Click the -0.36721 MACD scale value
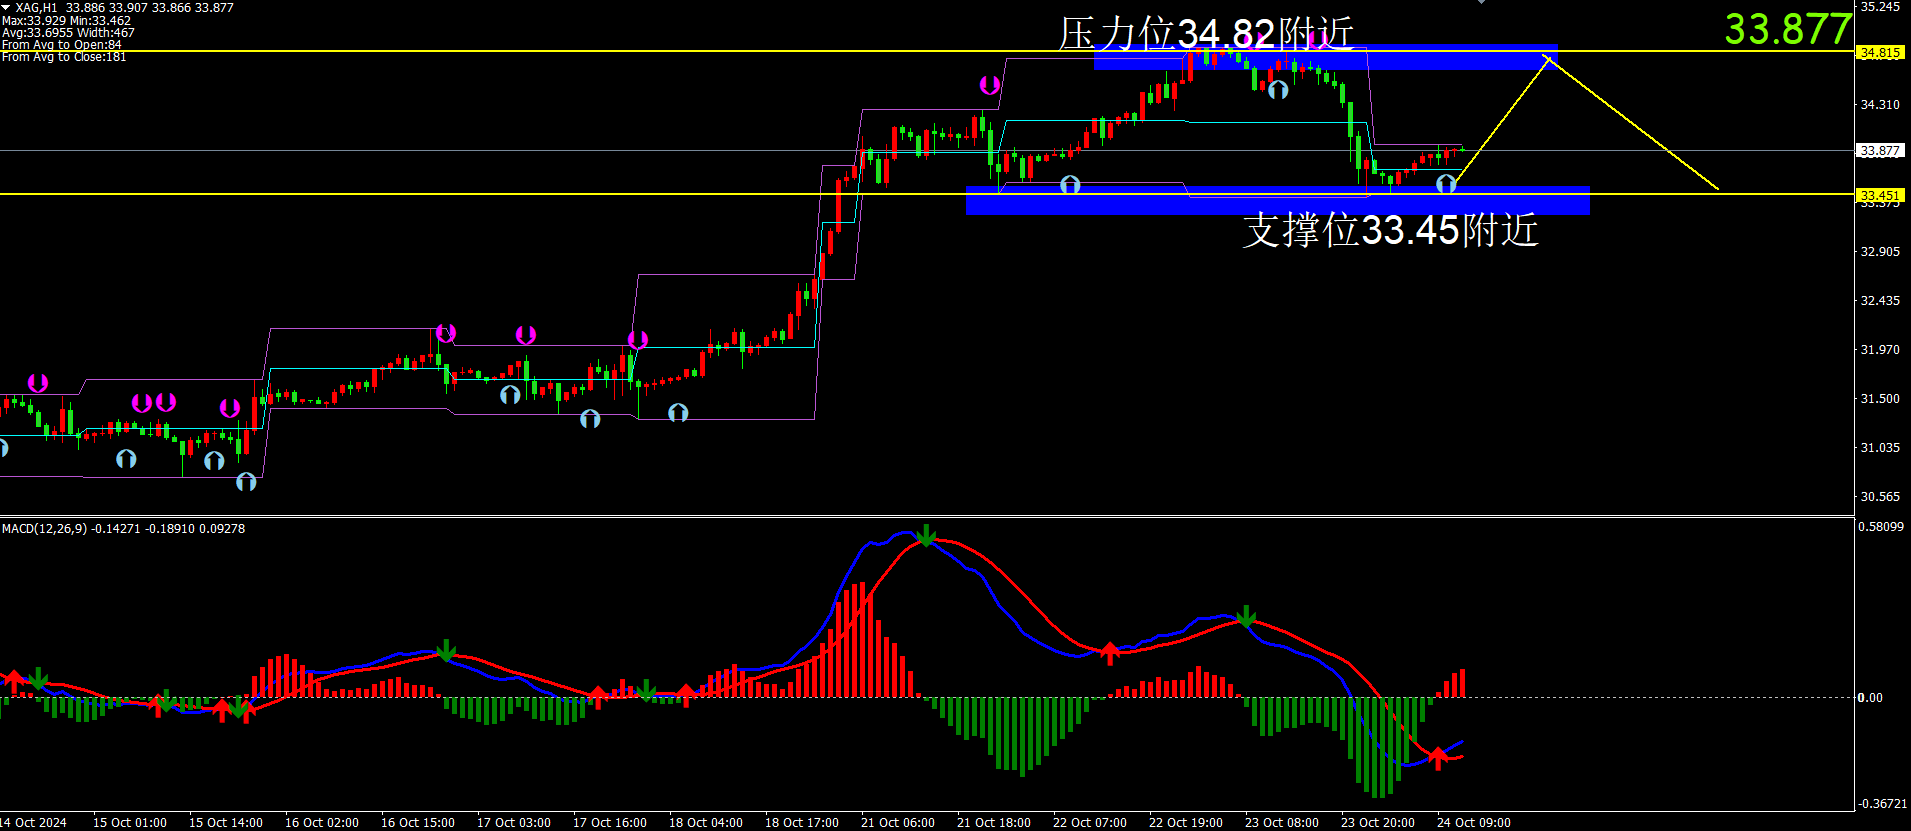1911x831 pixels. [1882, 803]
